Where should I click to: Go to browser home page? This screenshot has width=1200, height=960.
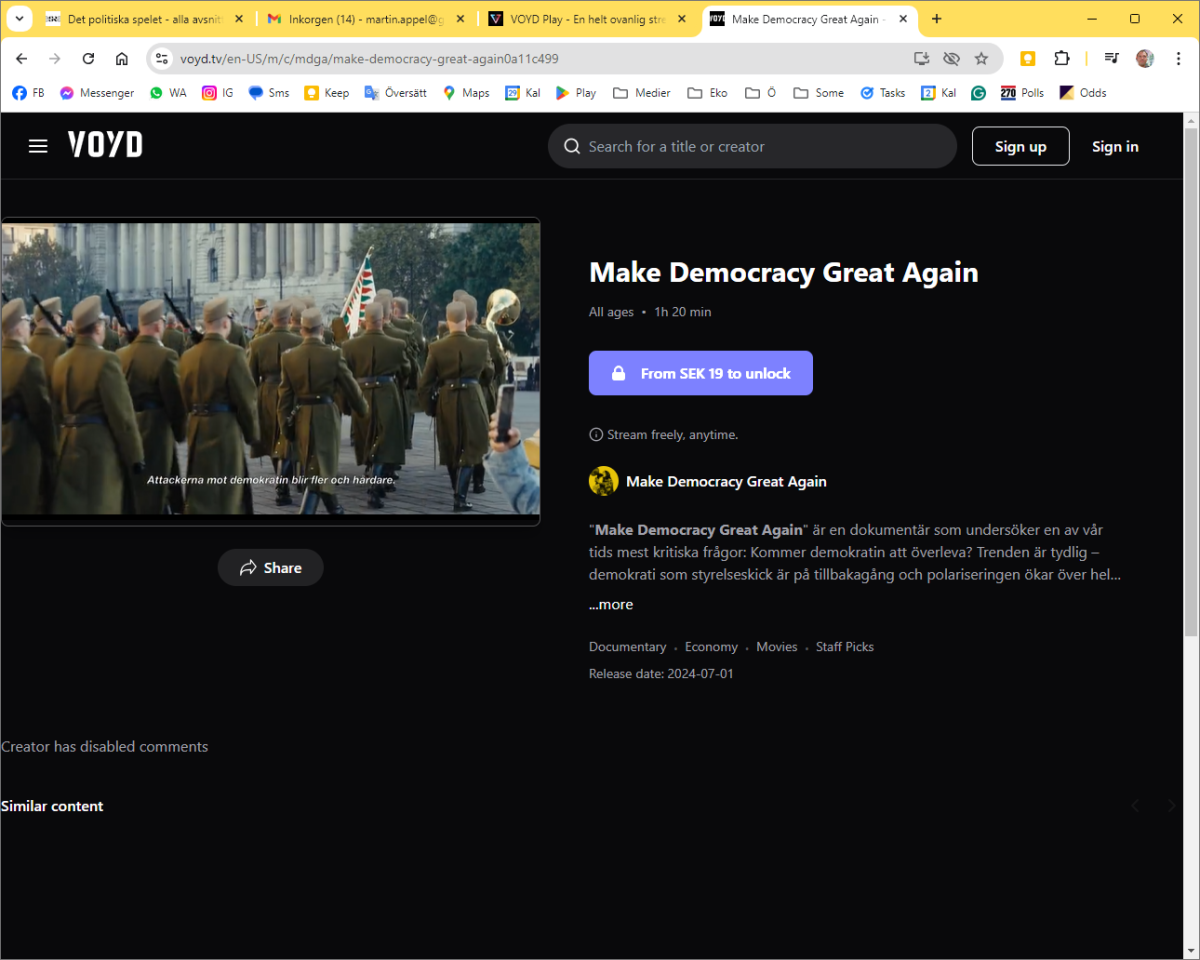(x=121, y=59)
